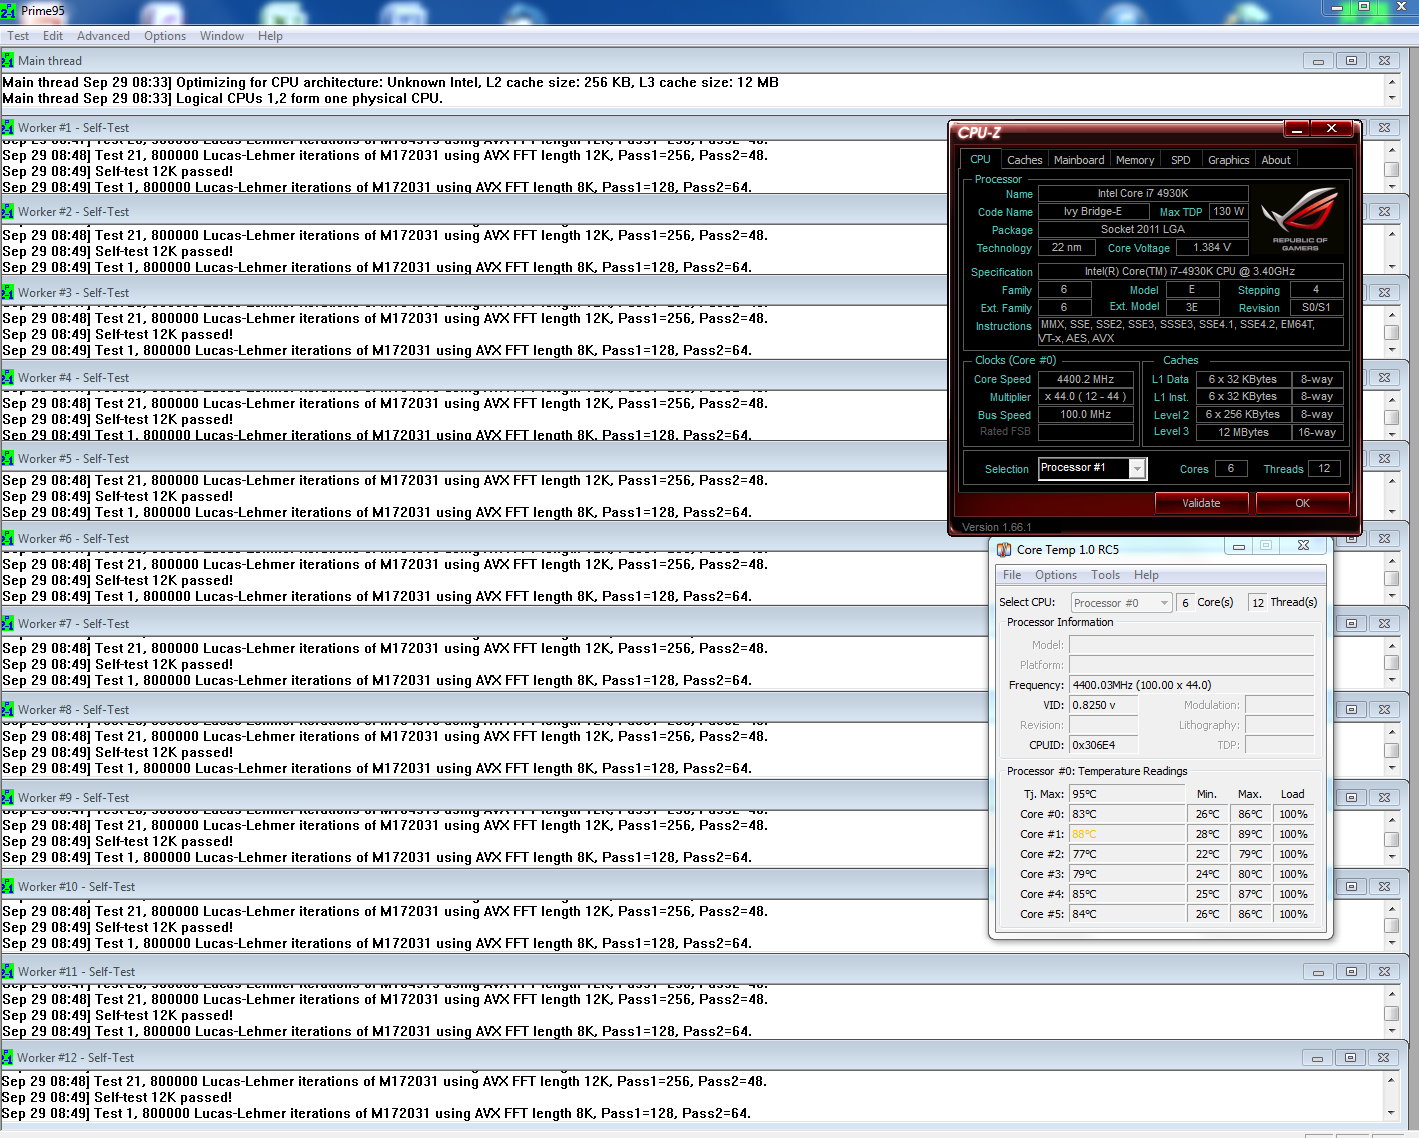Screen dimensions: 1419x1138
Task: Switch to the SPD tab in CPU-Z
Action: tap(1181, 160)
